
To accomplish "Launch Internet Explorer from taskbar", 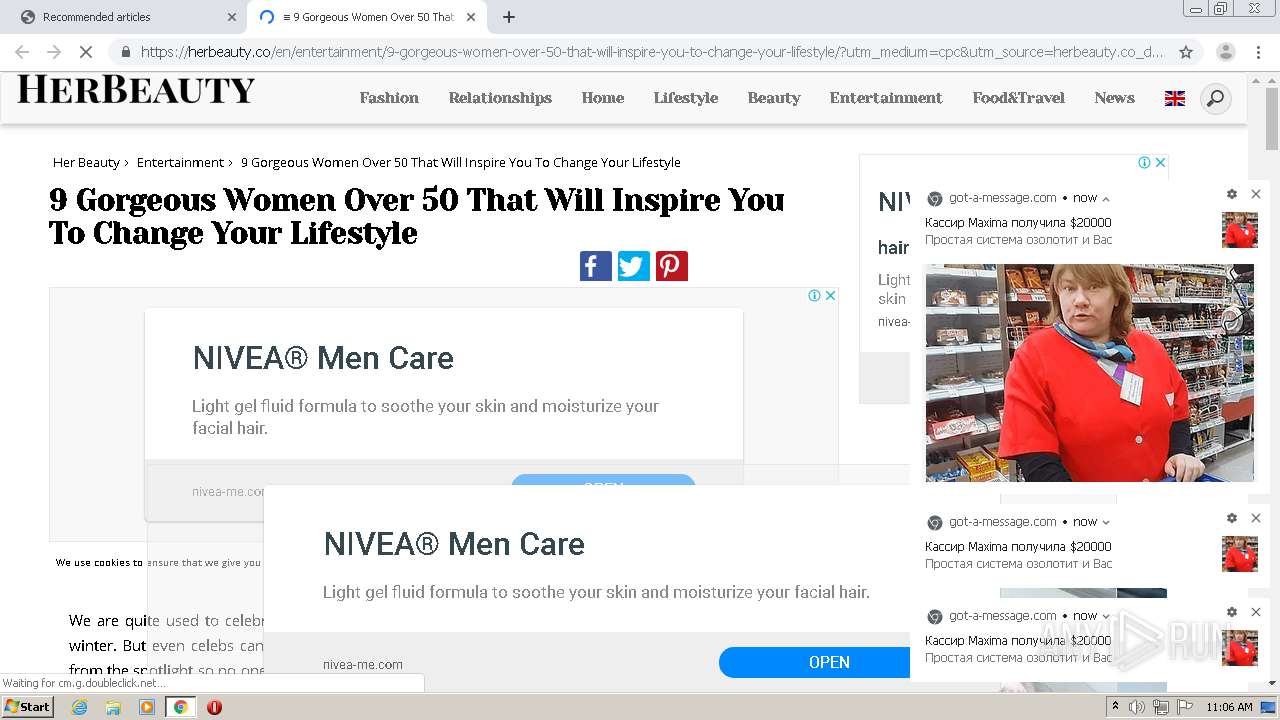I will click(x=80, y=707).
